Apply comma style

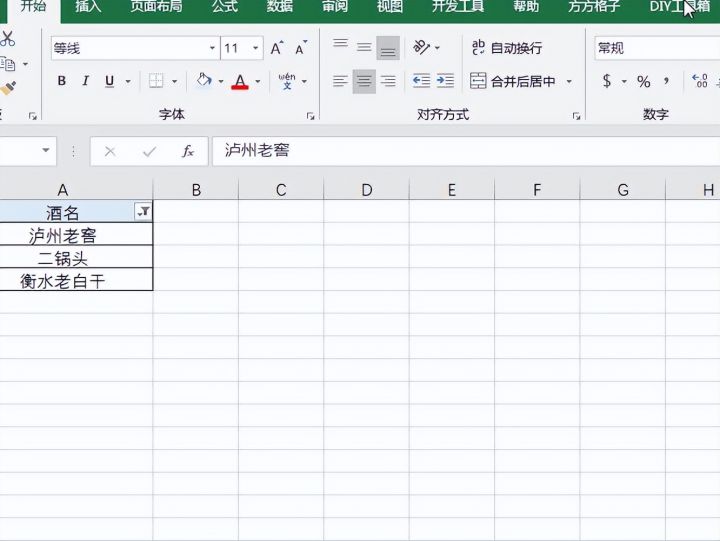click(666, 82)
